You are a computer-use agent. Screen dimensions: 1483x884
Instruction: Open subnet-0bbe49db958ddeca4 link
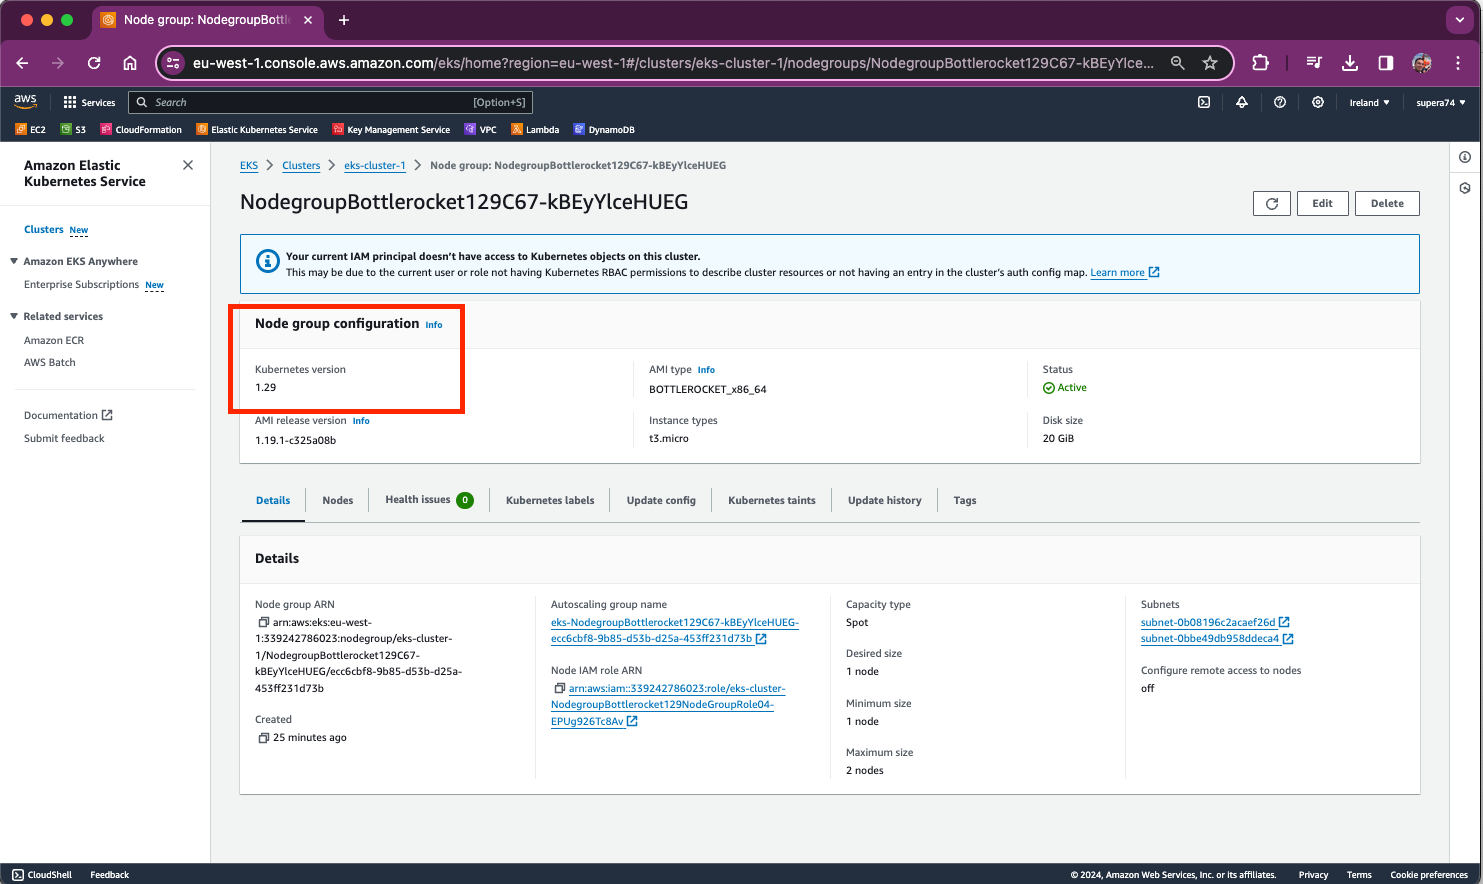pyautogui.click(x=1217, y=638)
